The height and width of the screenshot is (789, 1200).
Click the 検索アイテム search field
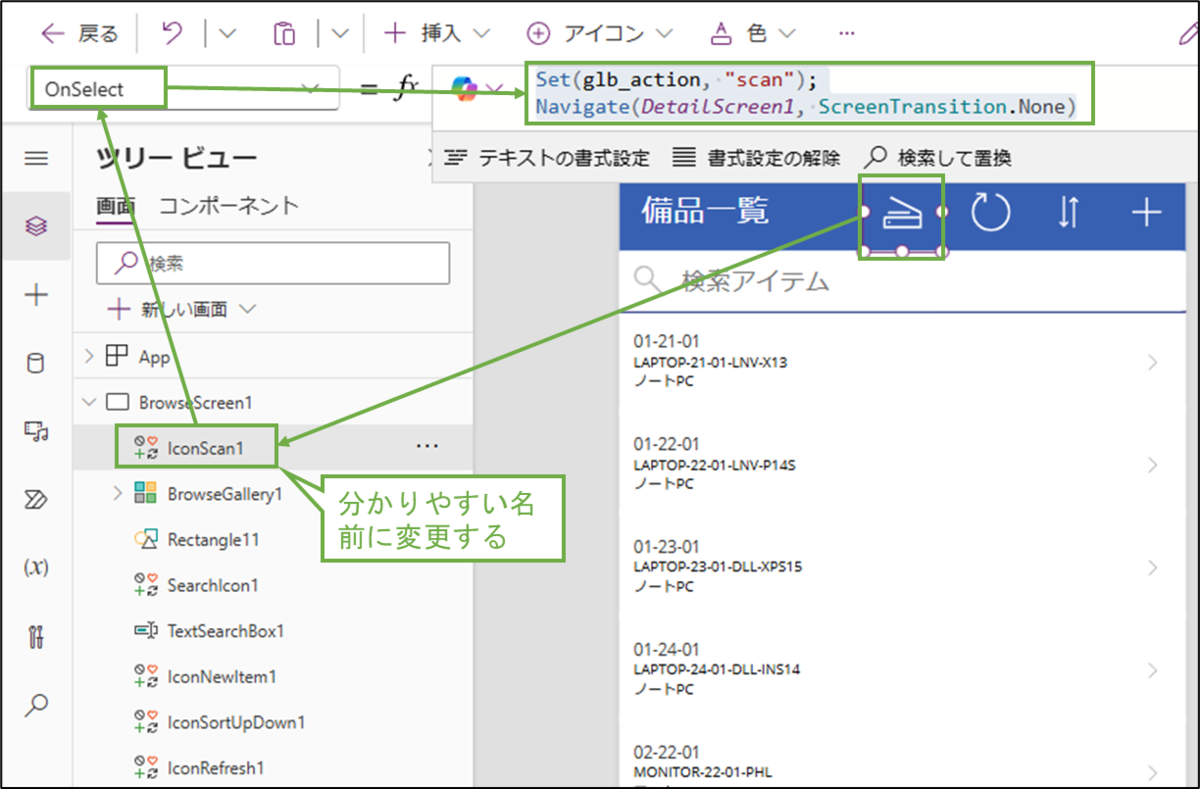coord(903,281)
